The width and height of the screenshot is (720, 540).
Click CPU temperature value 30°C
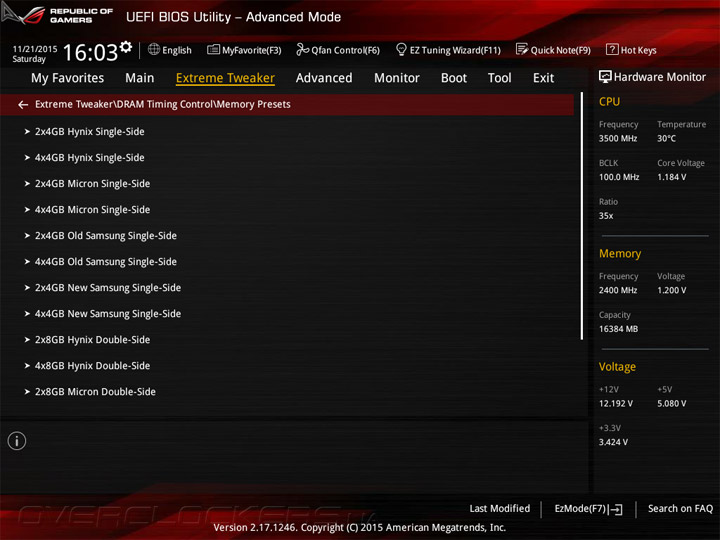(666, 139)
